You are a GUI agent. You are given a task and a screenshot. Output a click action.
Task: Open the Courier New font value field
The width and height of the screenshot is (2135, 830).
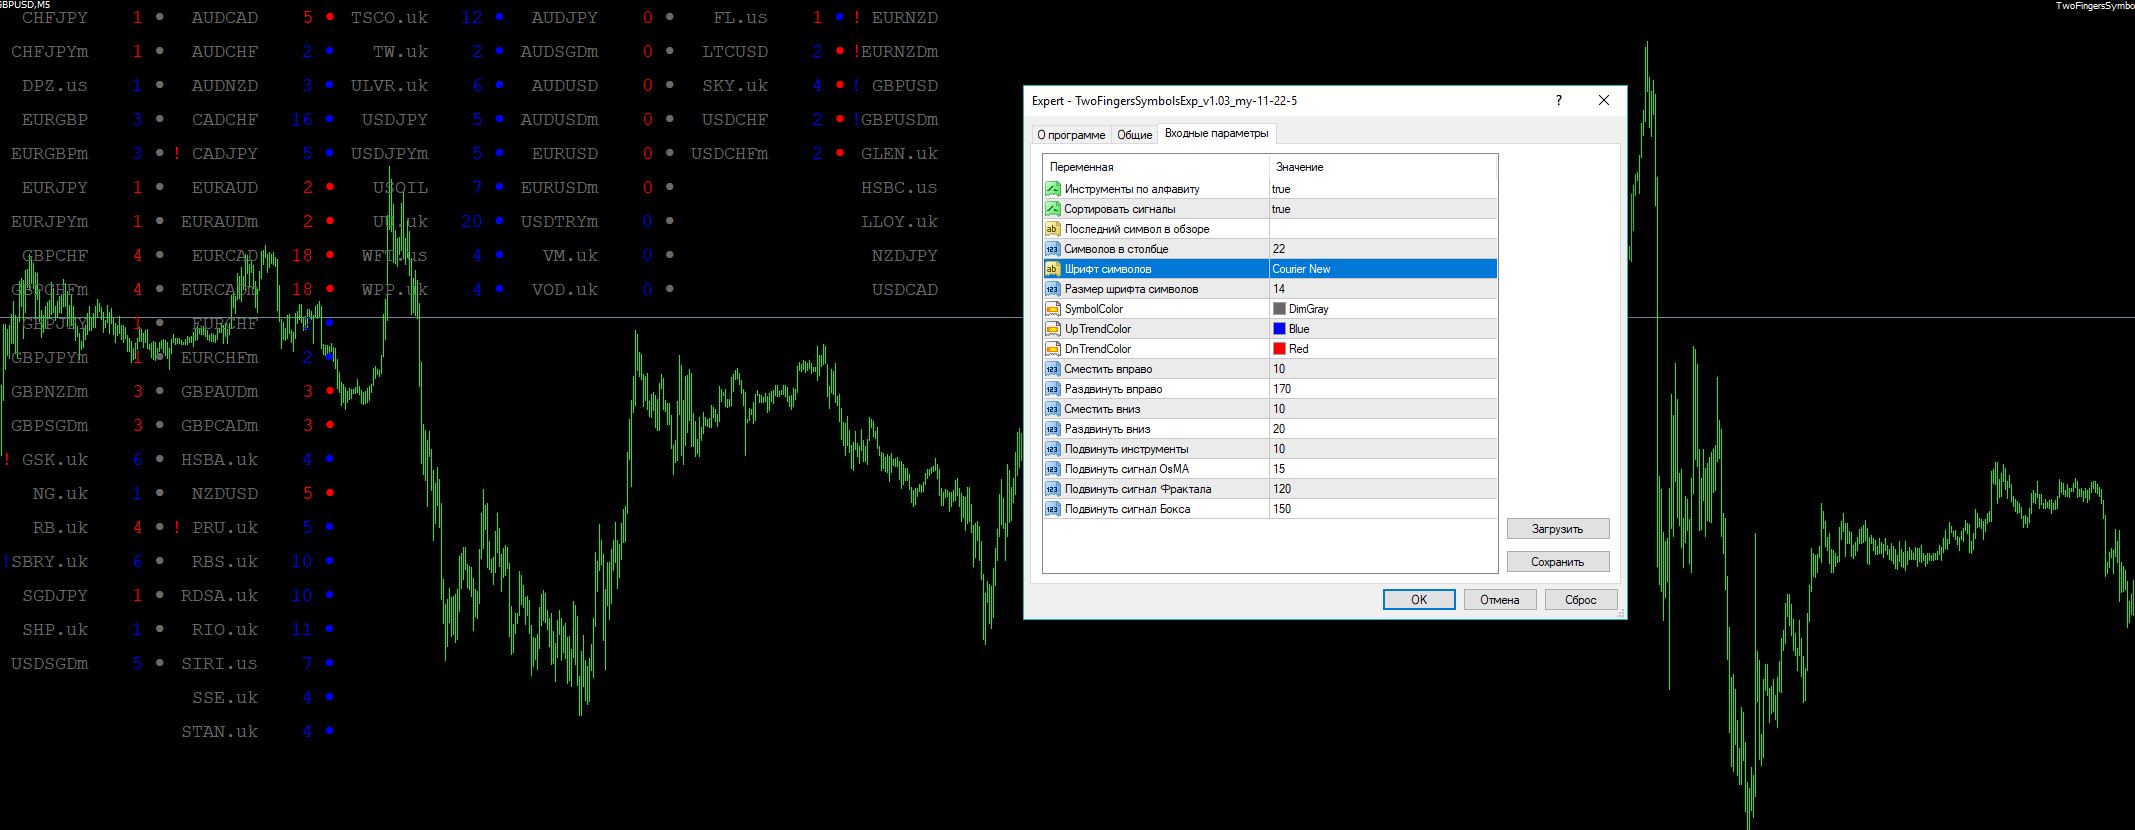click(1383, 269)
